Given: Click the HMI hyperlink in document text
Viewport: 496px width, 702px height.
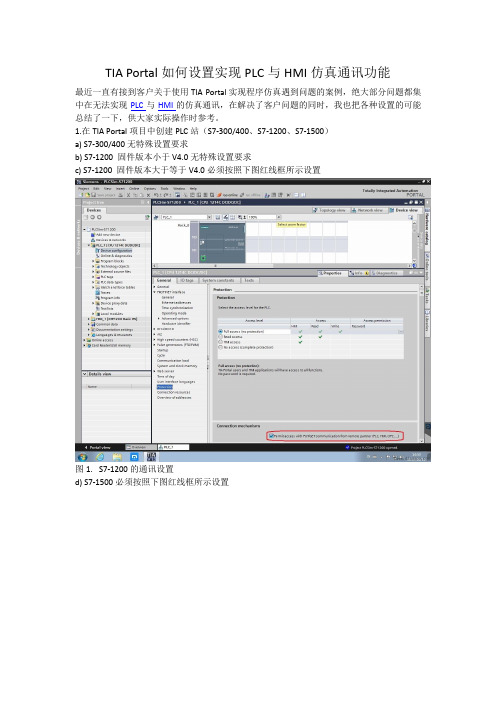Looking at the screenshot, I should [166, 105].
